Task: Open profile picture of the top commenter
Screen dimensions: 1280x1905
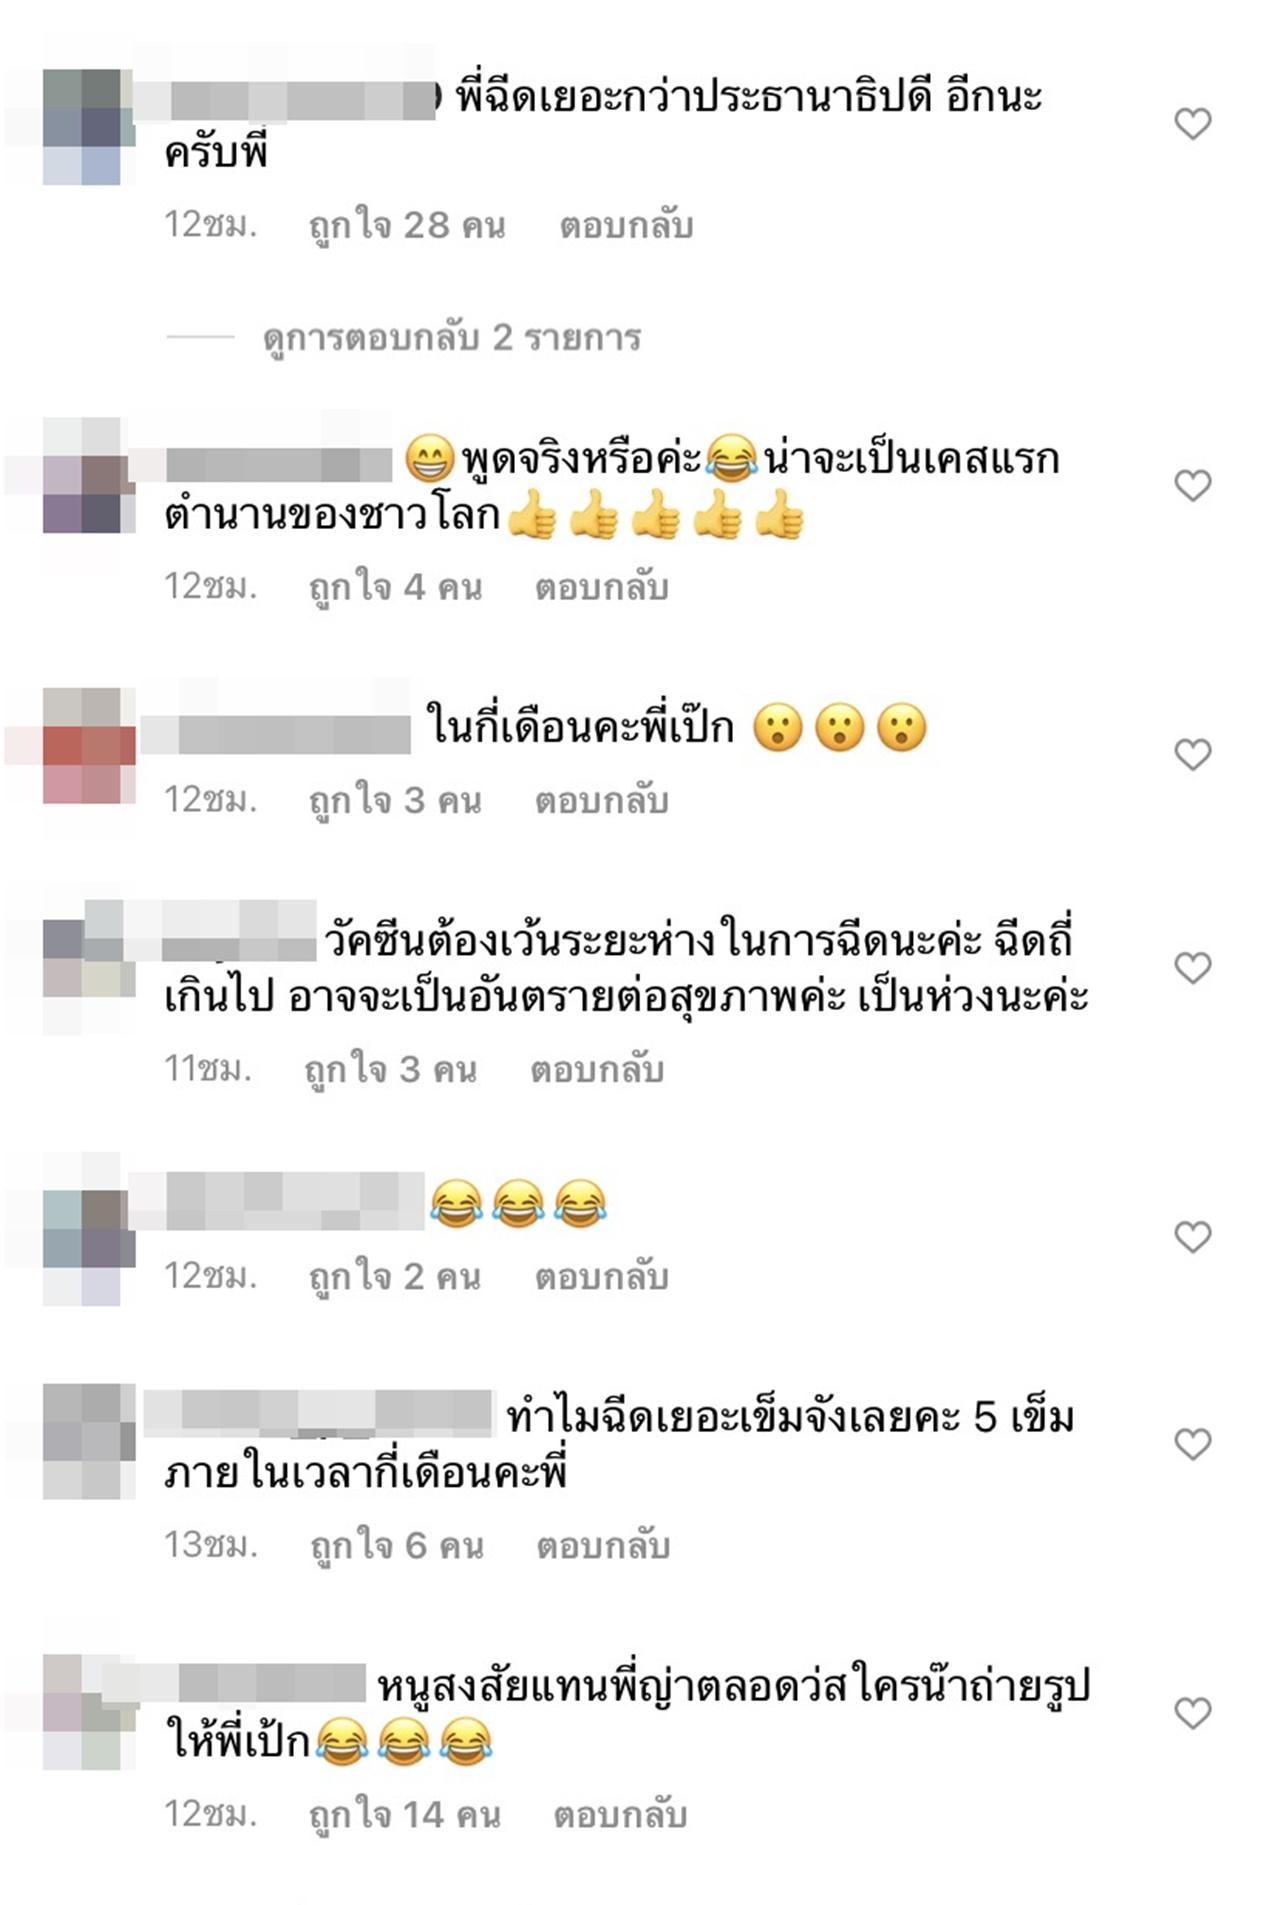Action: [x=89, y=127]
